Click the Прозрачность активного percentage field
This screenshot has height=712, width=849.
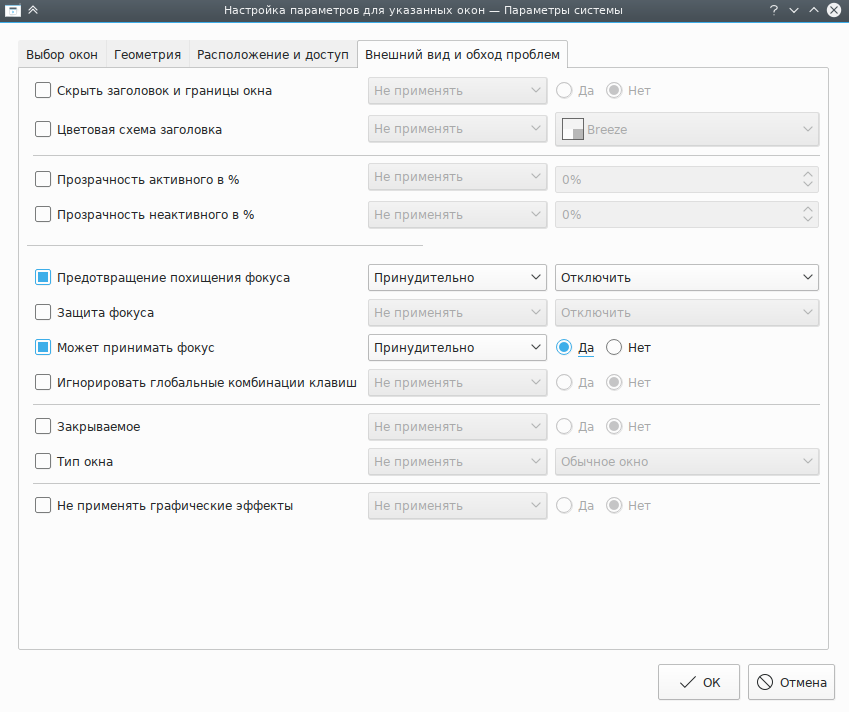click(677, 180)
